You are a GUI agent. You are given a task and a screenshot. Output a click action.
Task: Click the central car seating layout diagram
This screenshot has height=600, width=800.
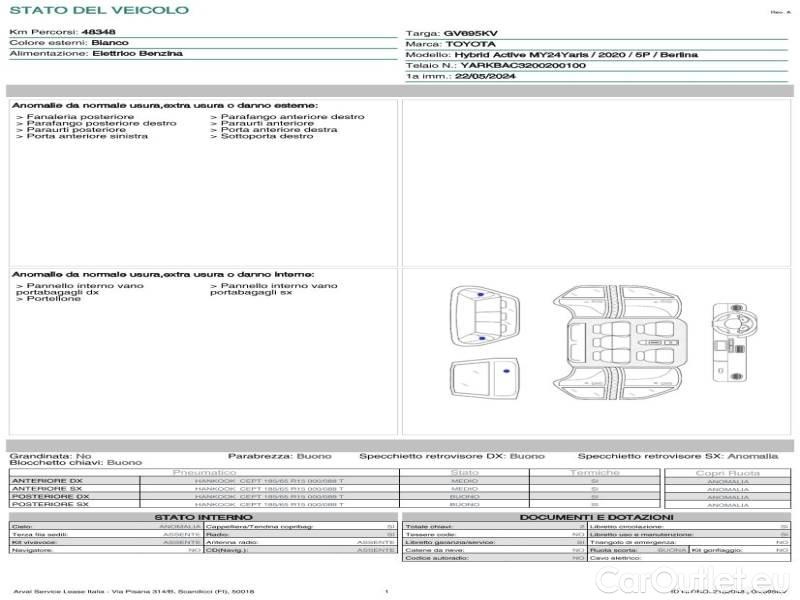pos(617,345)
